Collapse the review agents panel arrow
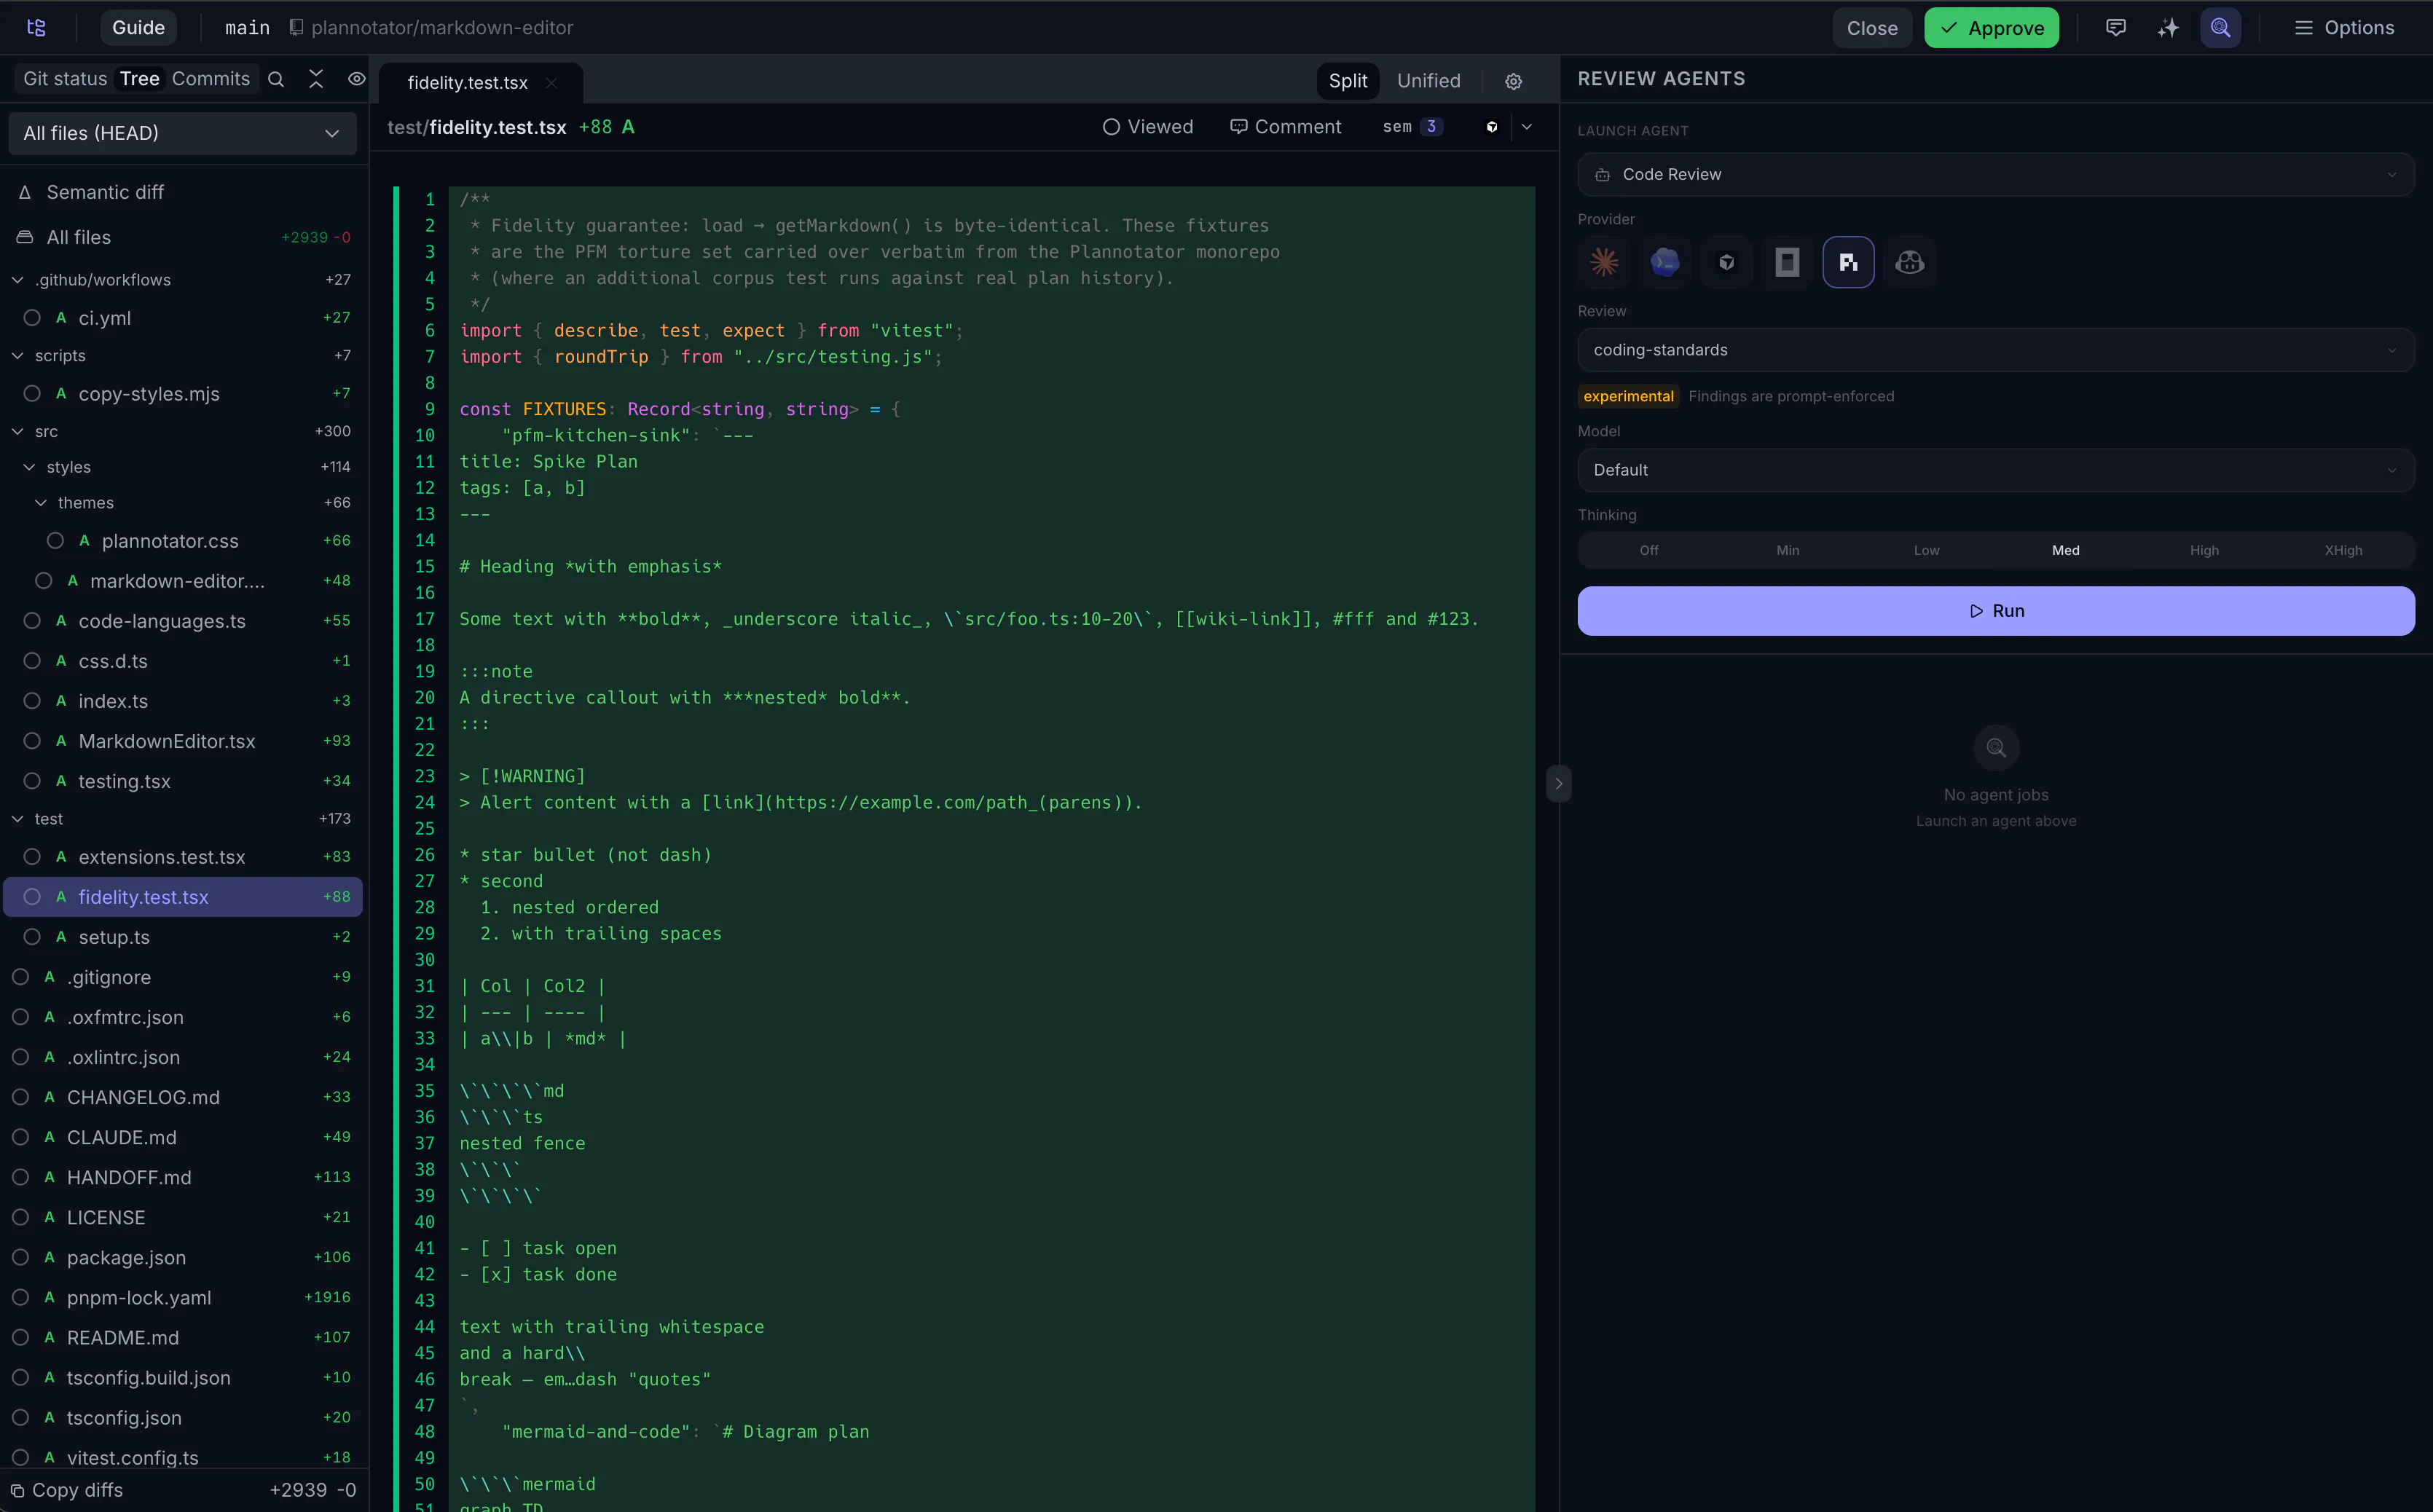This screenshot has width=2433, height=1512. click(x=1558, y=783)
